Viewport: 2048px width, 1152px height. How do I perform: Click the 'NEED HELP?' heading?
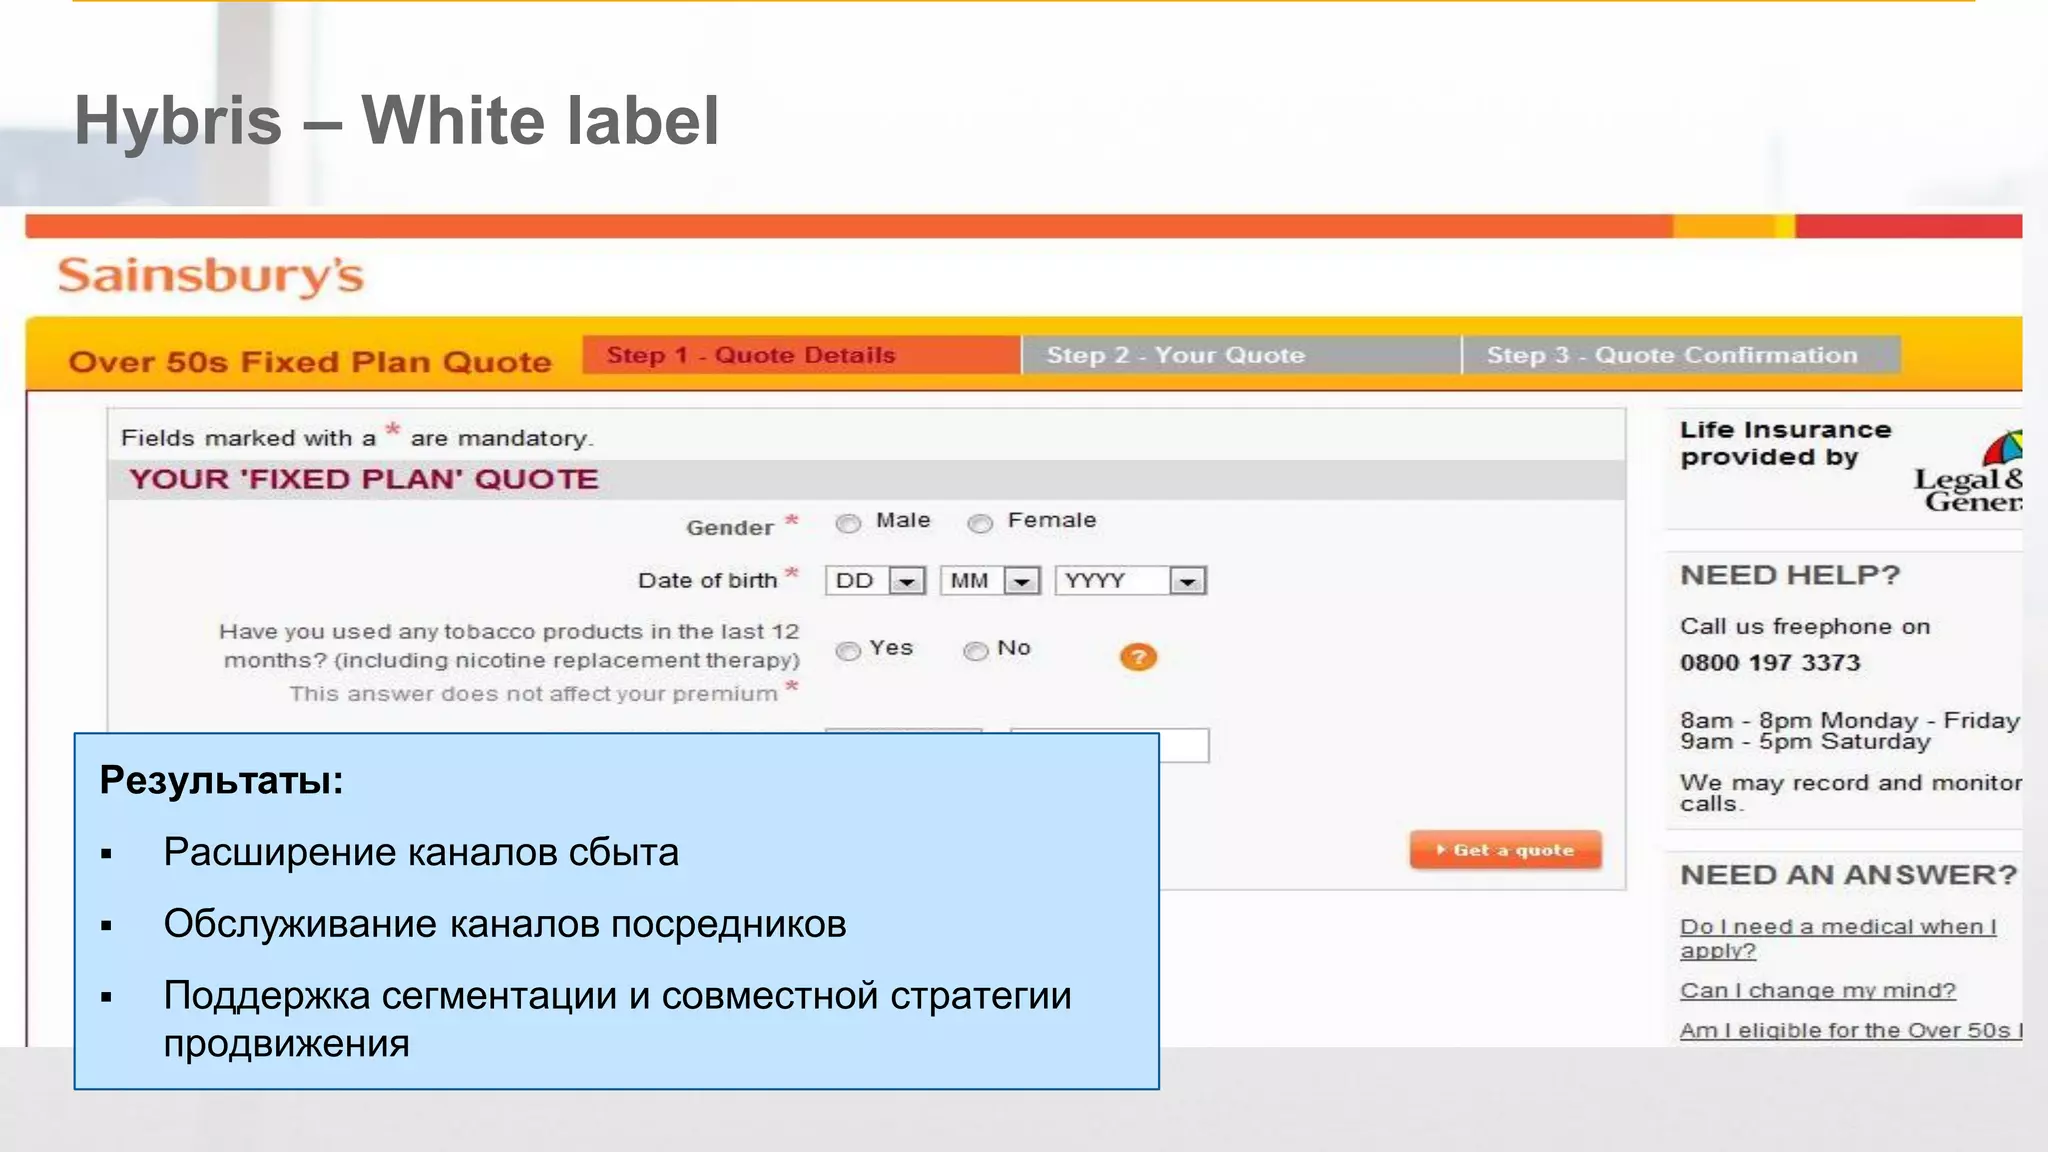[x=1790, y=575]
